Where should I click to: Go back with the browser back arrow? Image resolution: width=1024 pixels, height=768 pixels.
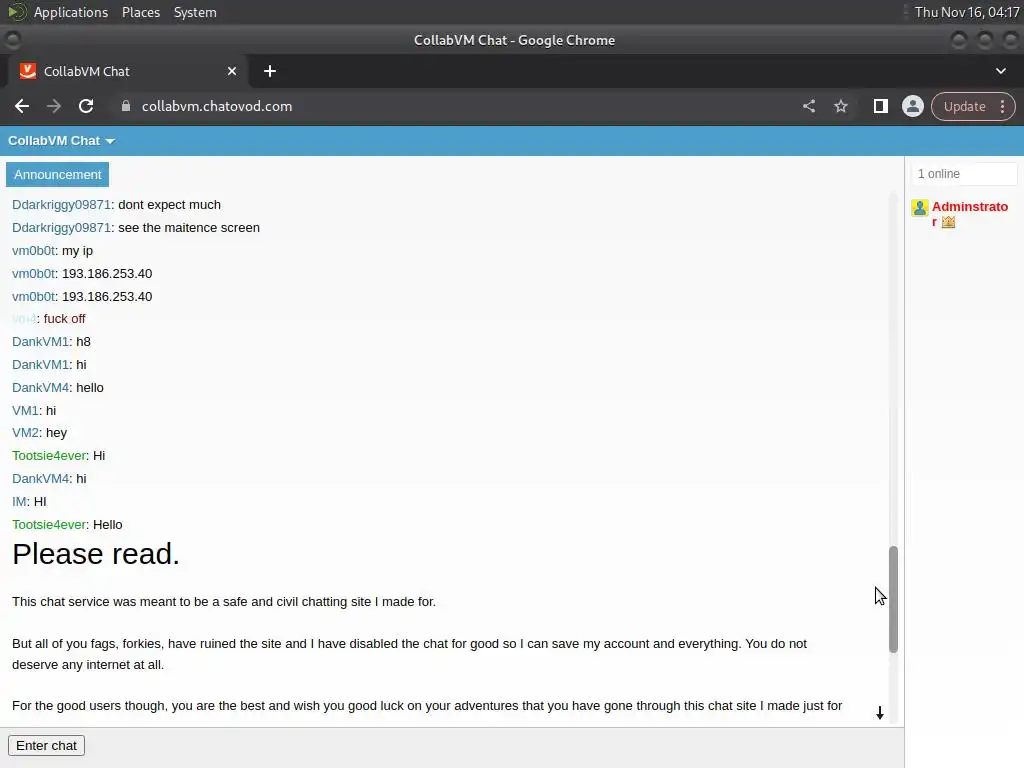coord(22,106)
